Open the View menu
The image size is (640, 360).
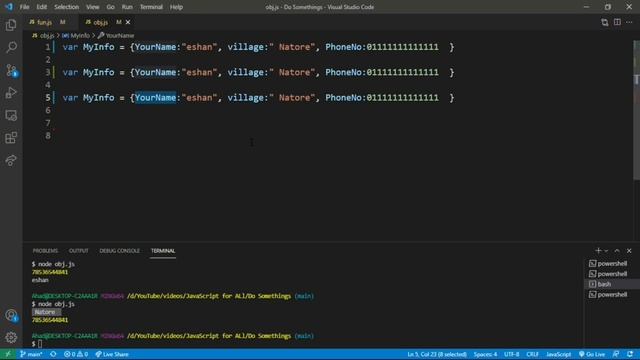tap(93, 7)
